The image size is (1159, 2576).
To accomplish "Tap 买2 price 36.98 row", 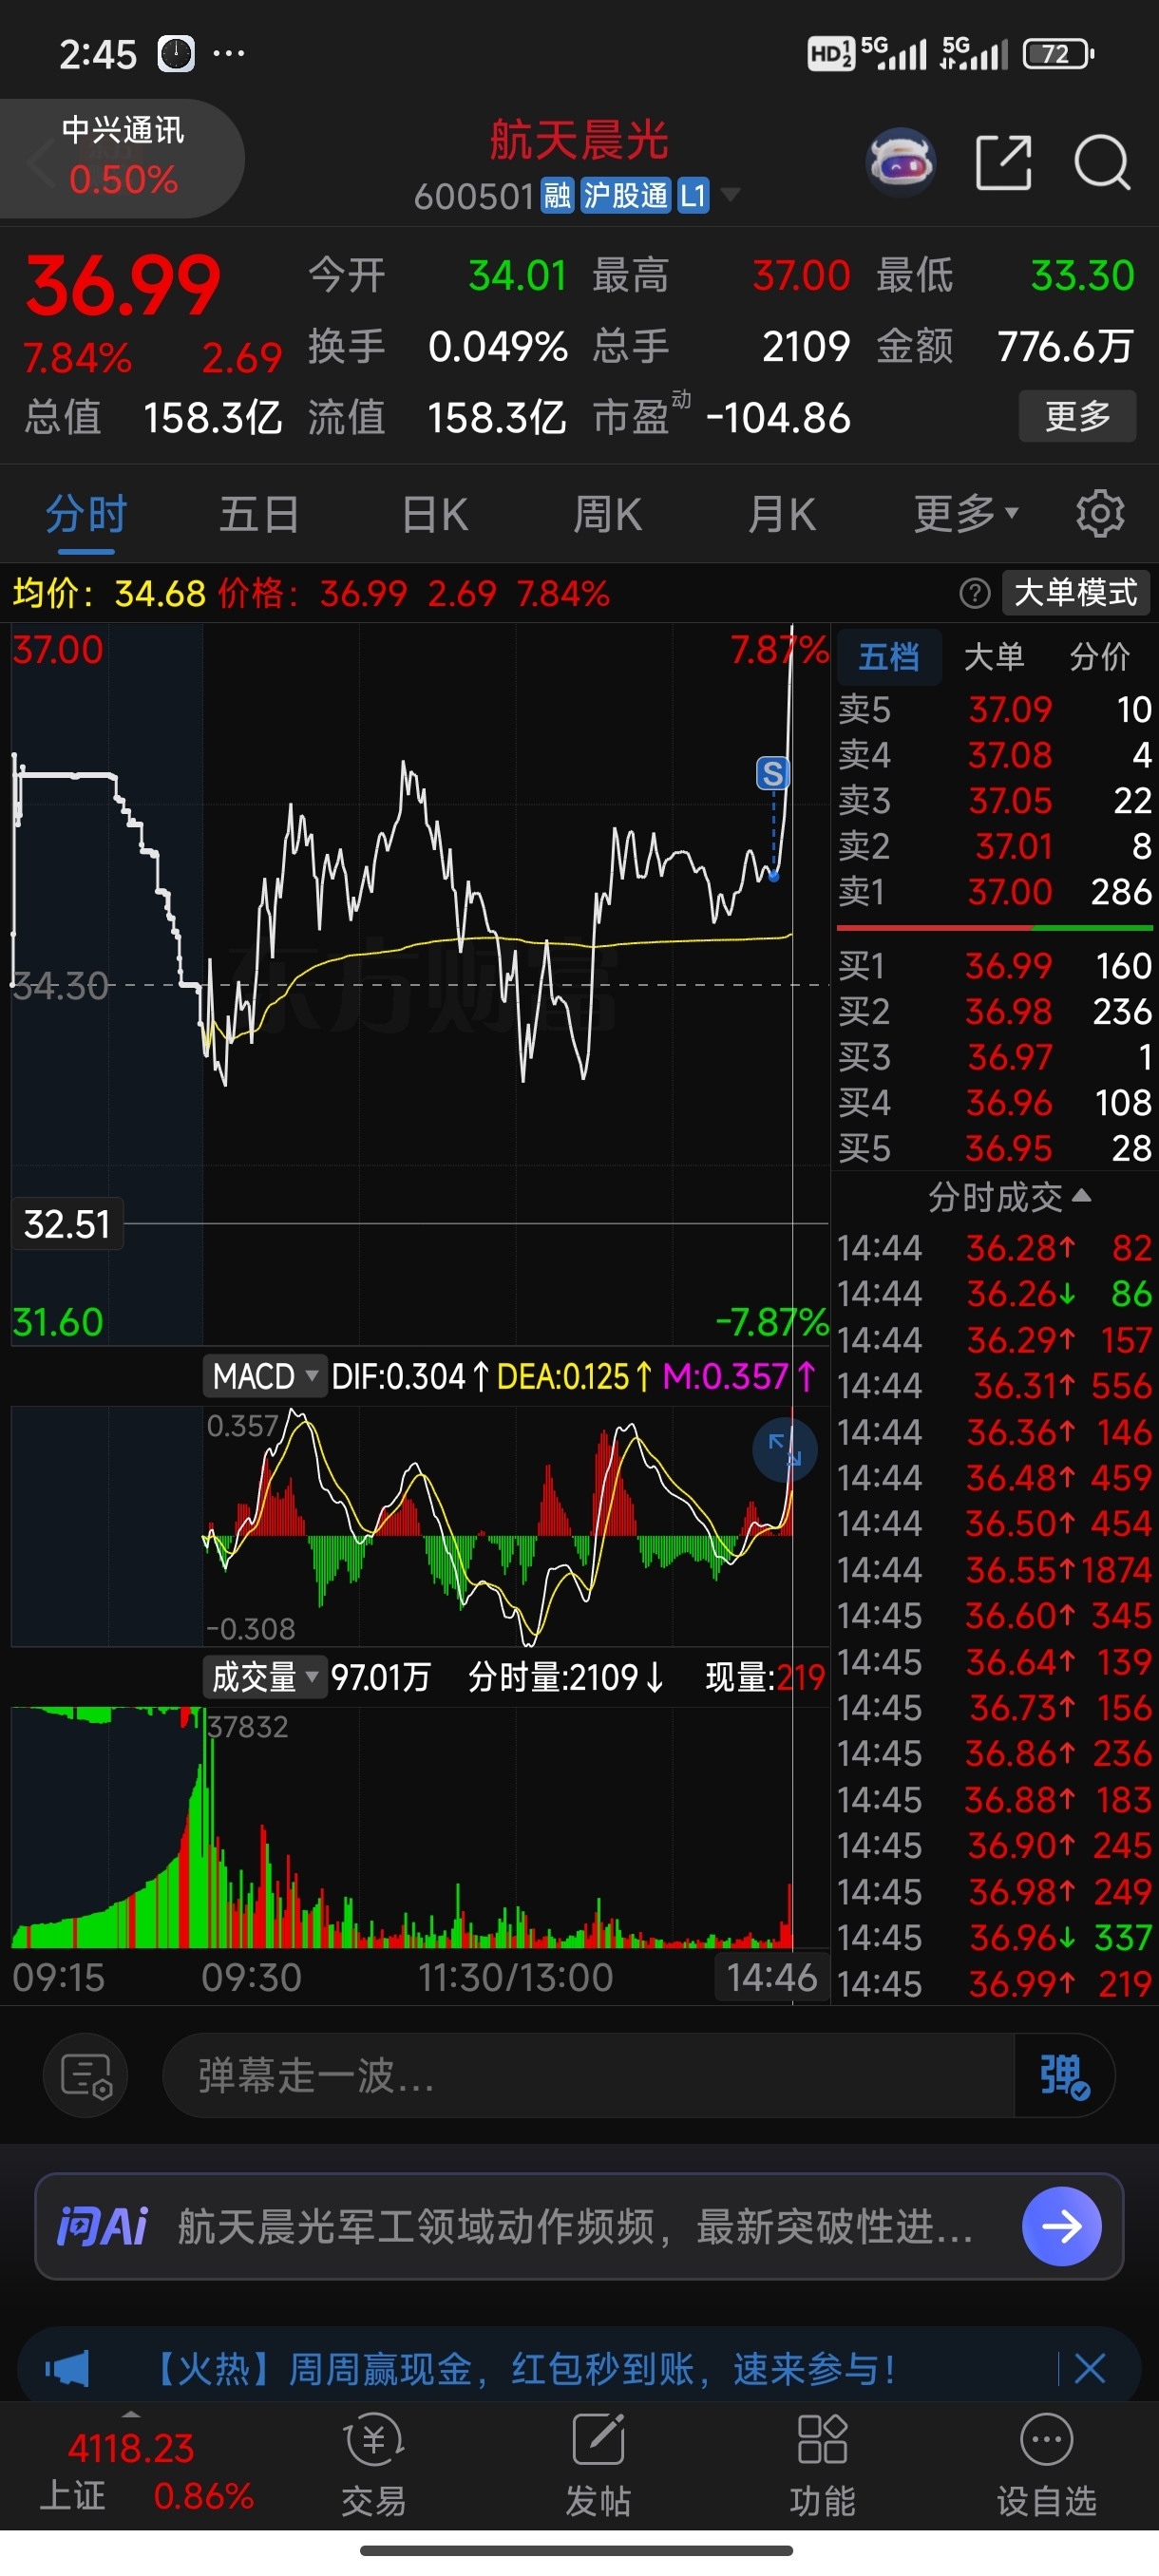I will (995, 1011).
